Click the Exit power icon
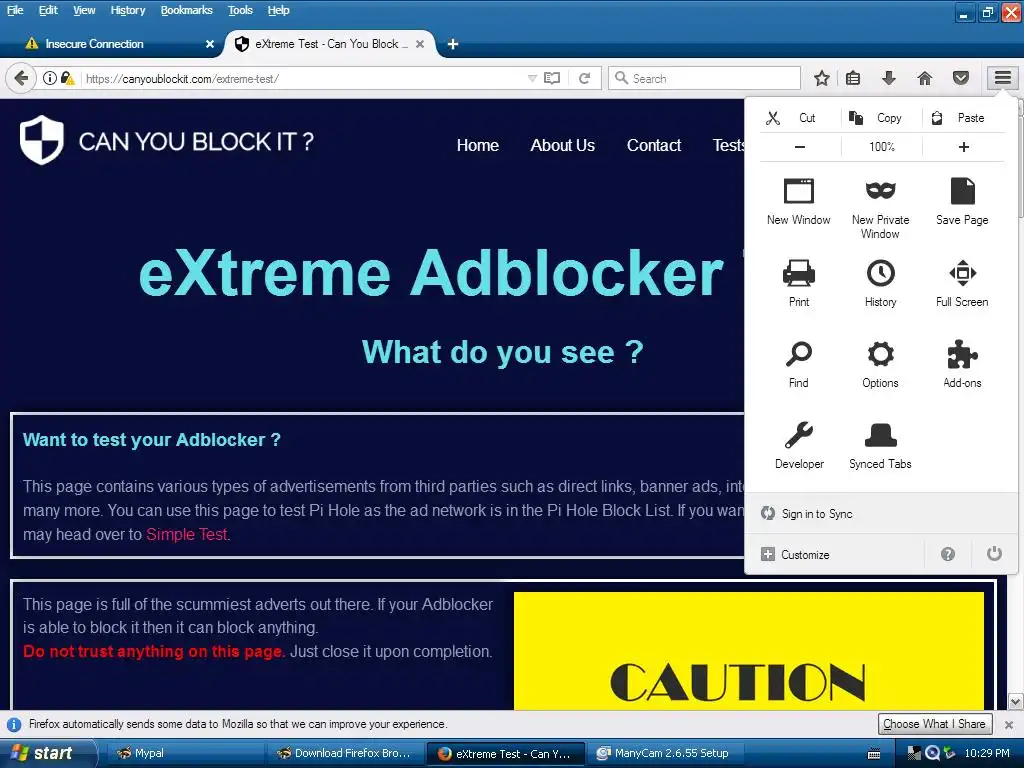The image size is (1024, 768). coord(994,554)
